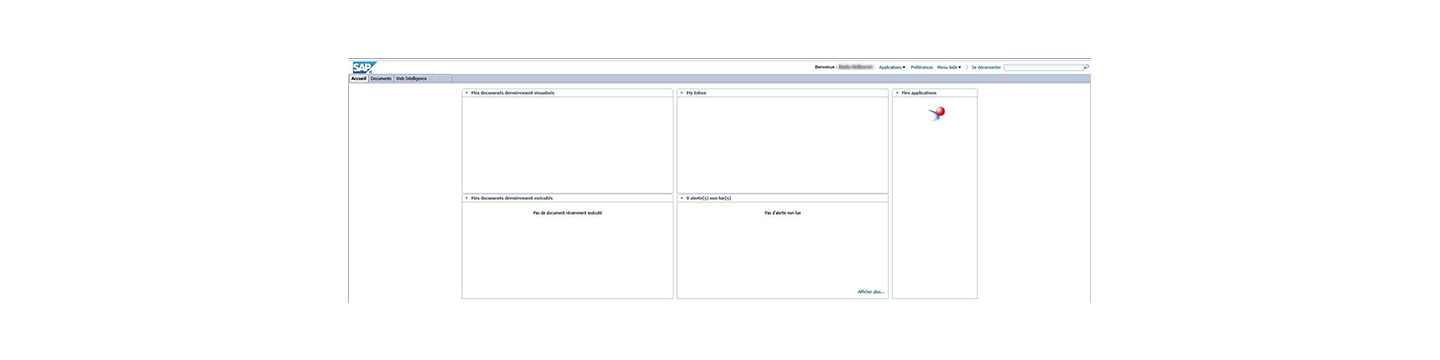Click in the search text field
Screen dimensions: 1440x360
point(1043,67)
